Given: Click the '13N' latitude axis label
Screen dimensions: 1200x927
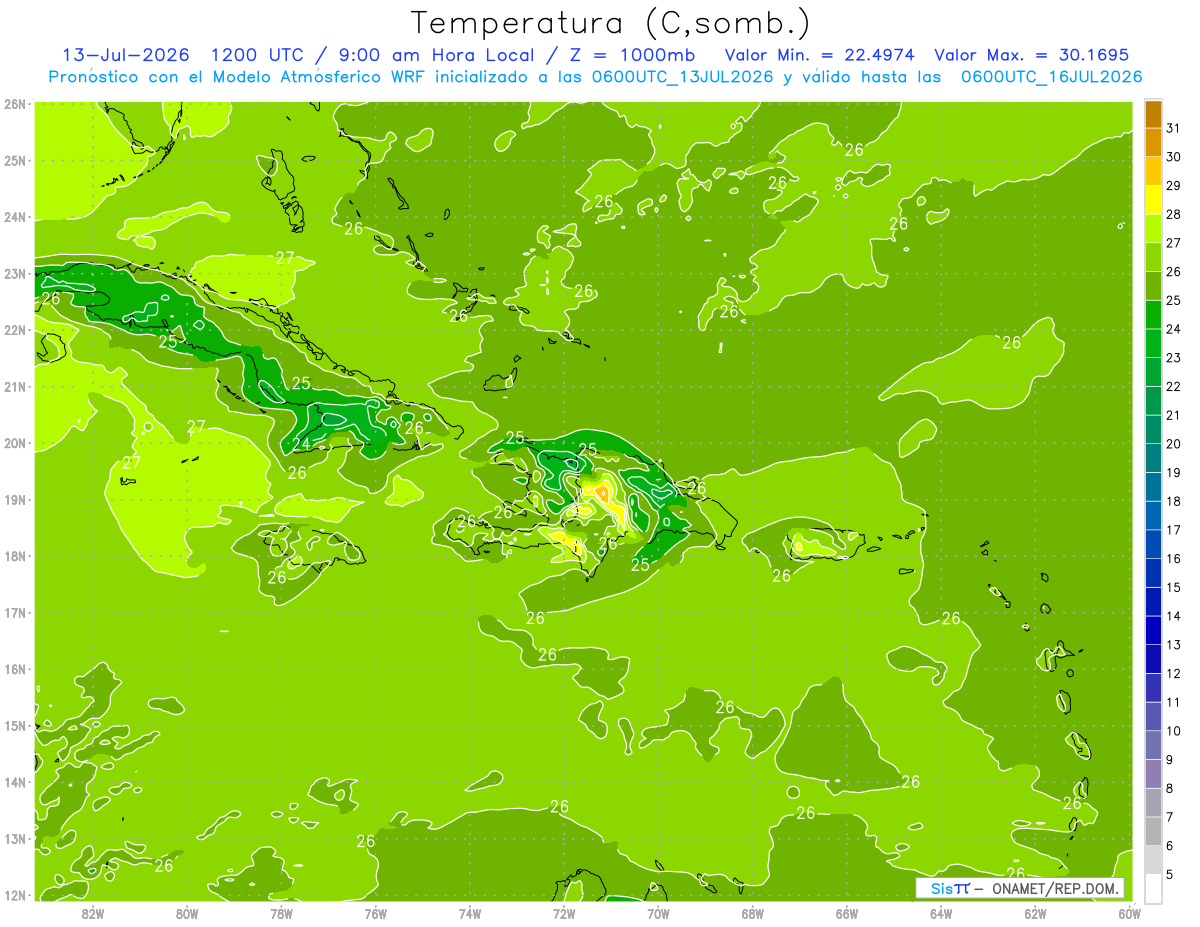Looking at the screenshot, I should (x=15, y=838).
